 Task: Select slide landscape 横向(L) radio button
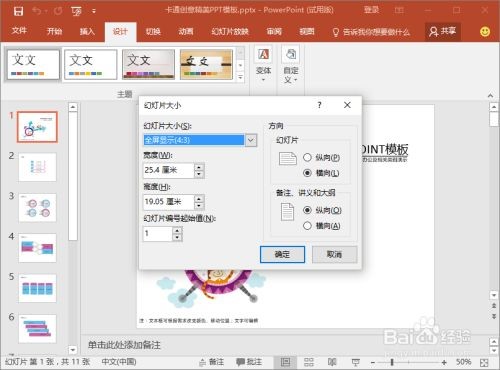pyautogui.click(x=307, y=173)
